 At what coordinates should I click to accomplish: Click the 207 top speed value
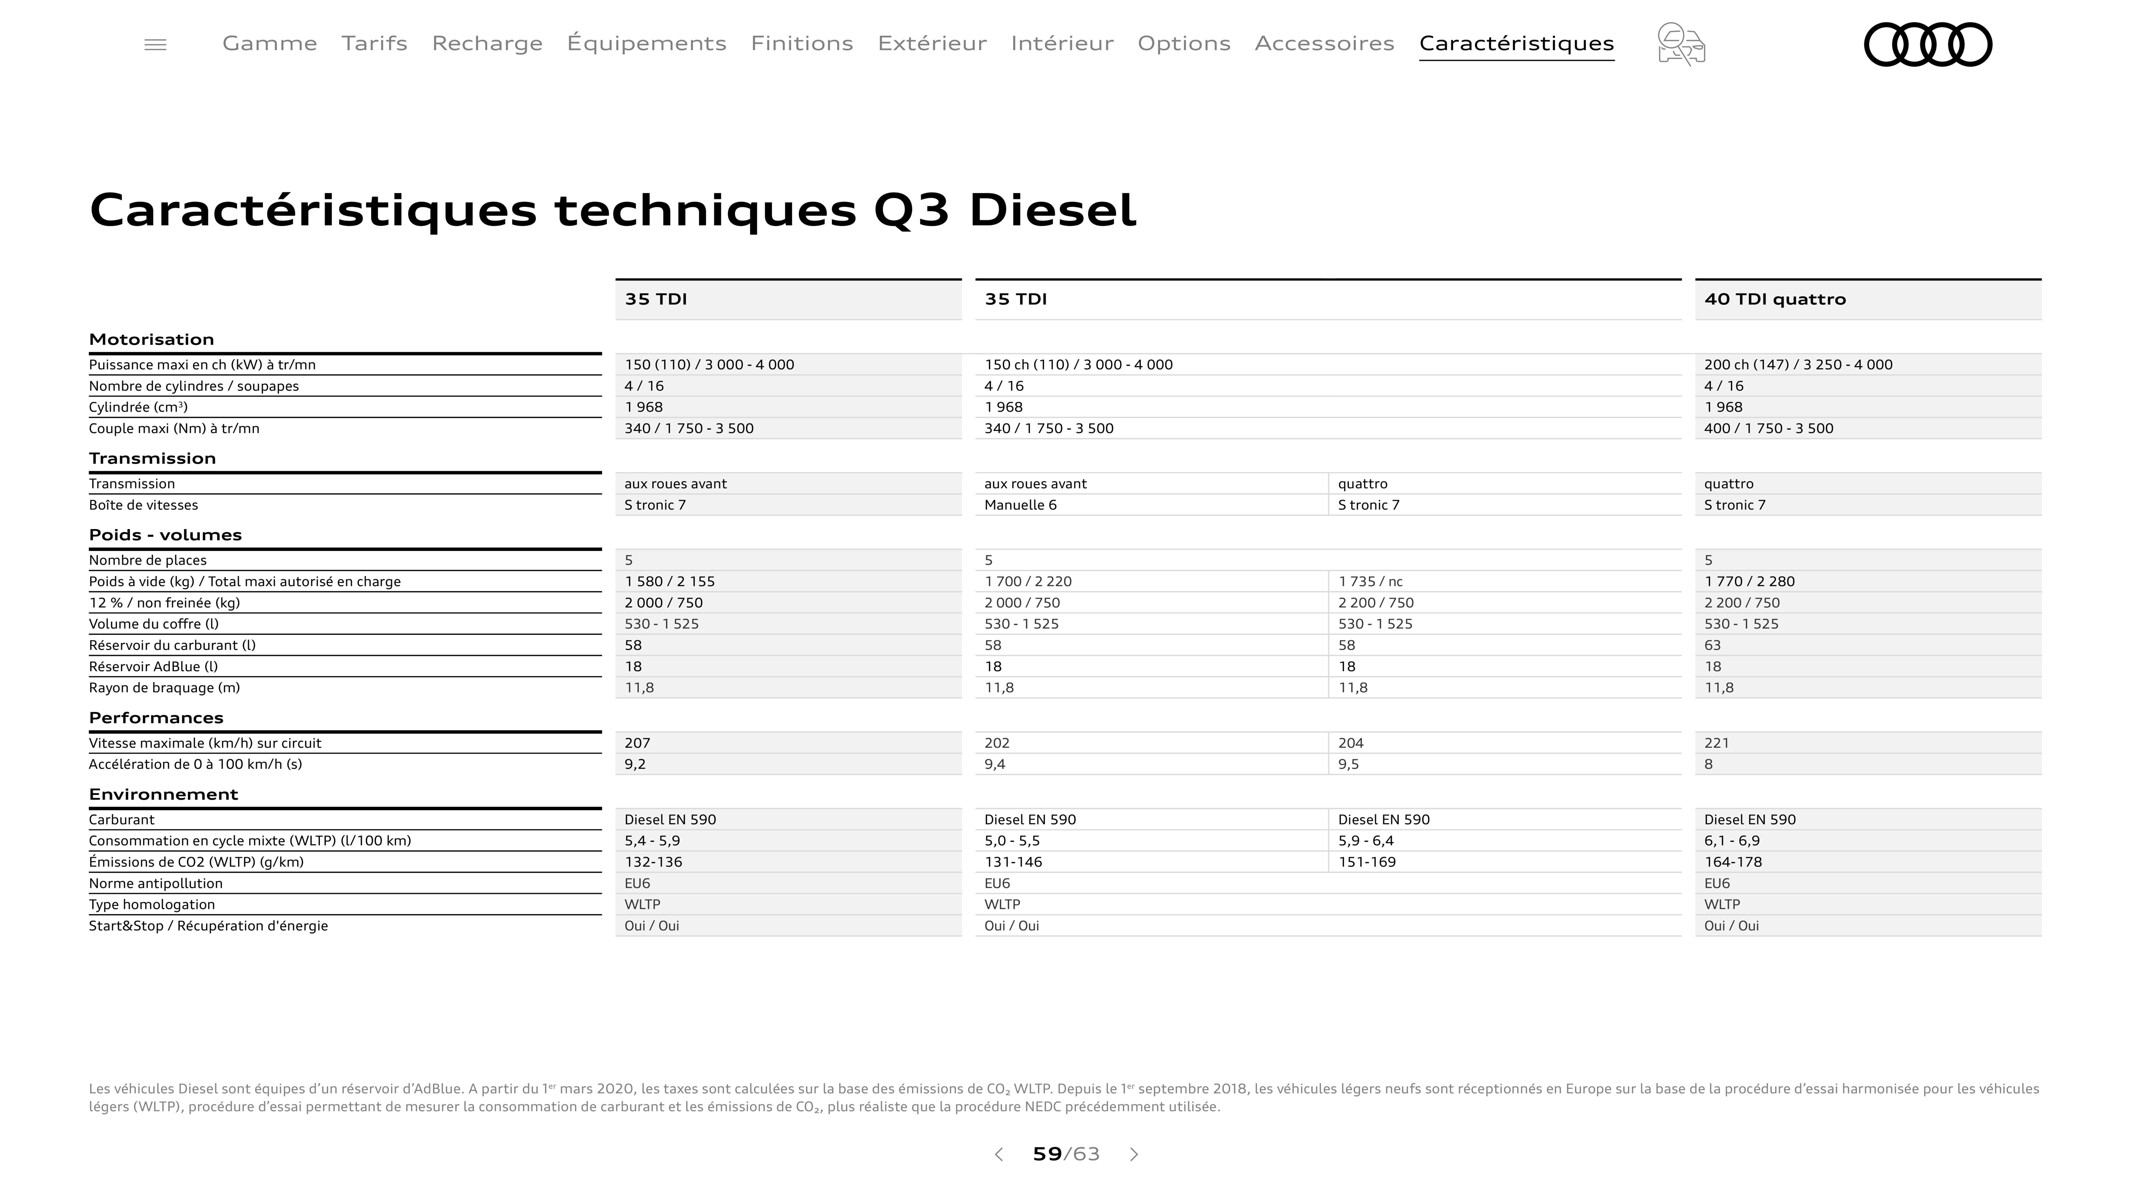(x=637, y=743)
